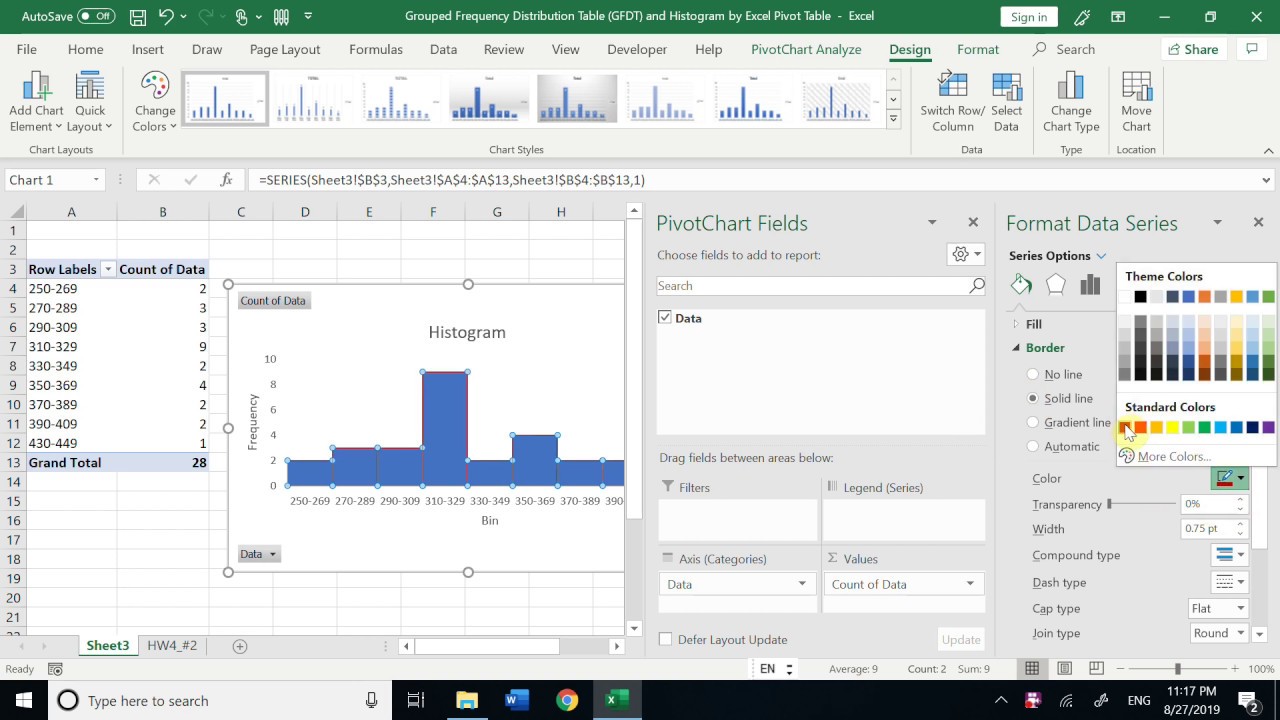Click the Save icon in the title bar
This screenshot has width=1280, height=720.
(x=138, y=17)
